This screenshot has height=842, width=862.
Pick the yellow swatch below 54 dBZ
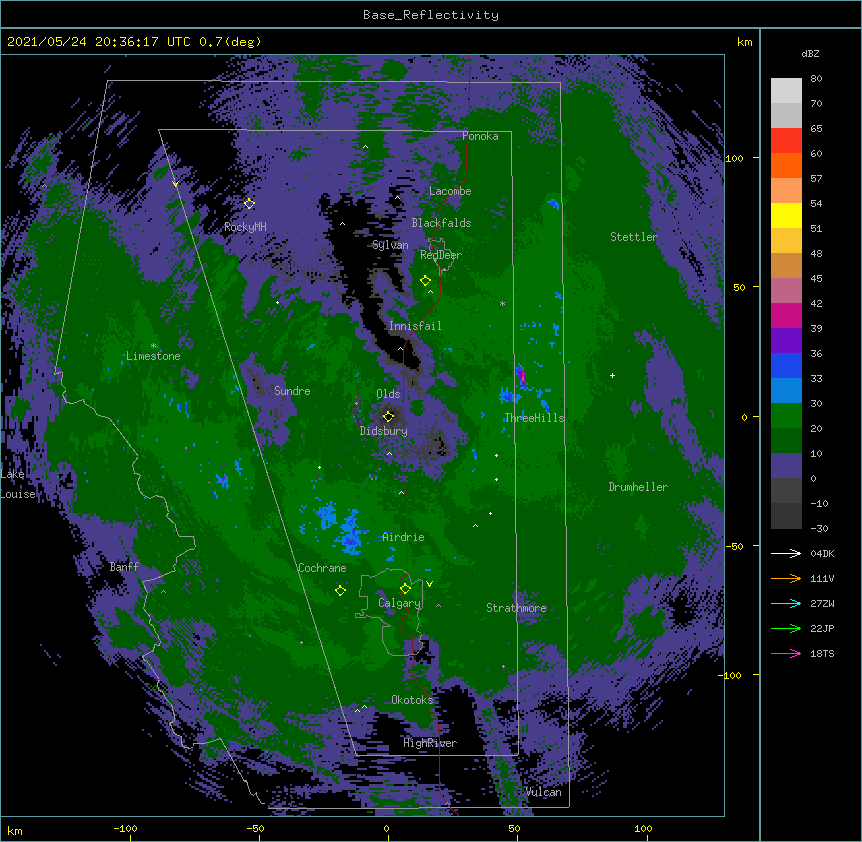tap(786, 215)
